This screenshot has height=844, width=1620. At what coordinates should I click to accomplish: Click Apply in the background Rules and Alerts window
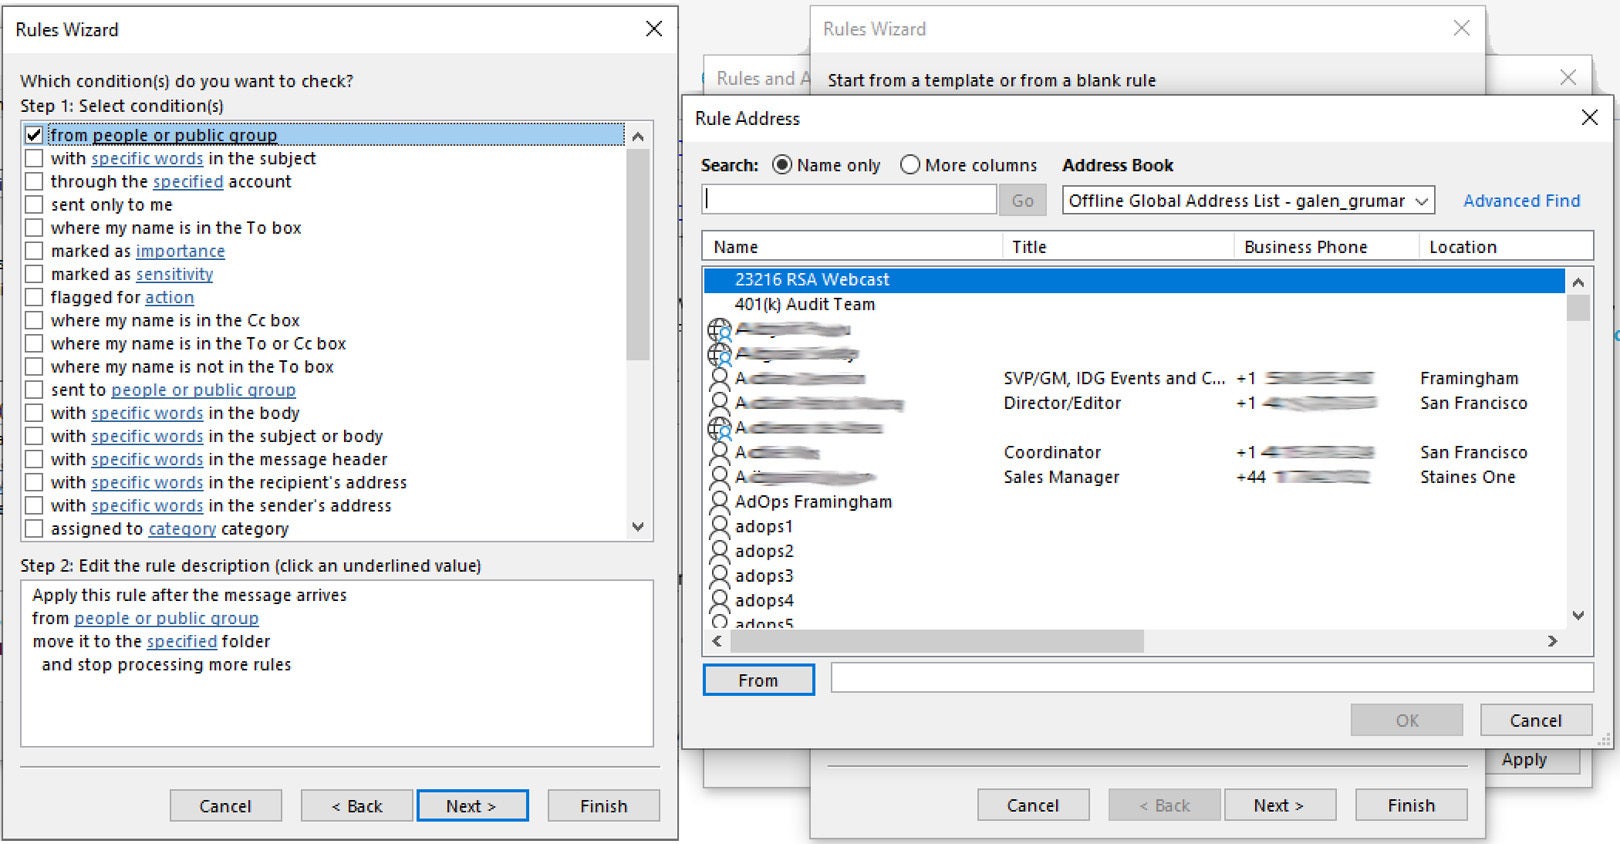click(x=1524, y=760)
